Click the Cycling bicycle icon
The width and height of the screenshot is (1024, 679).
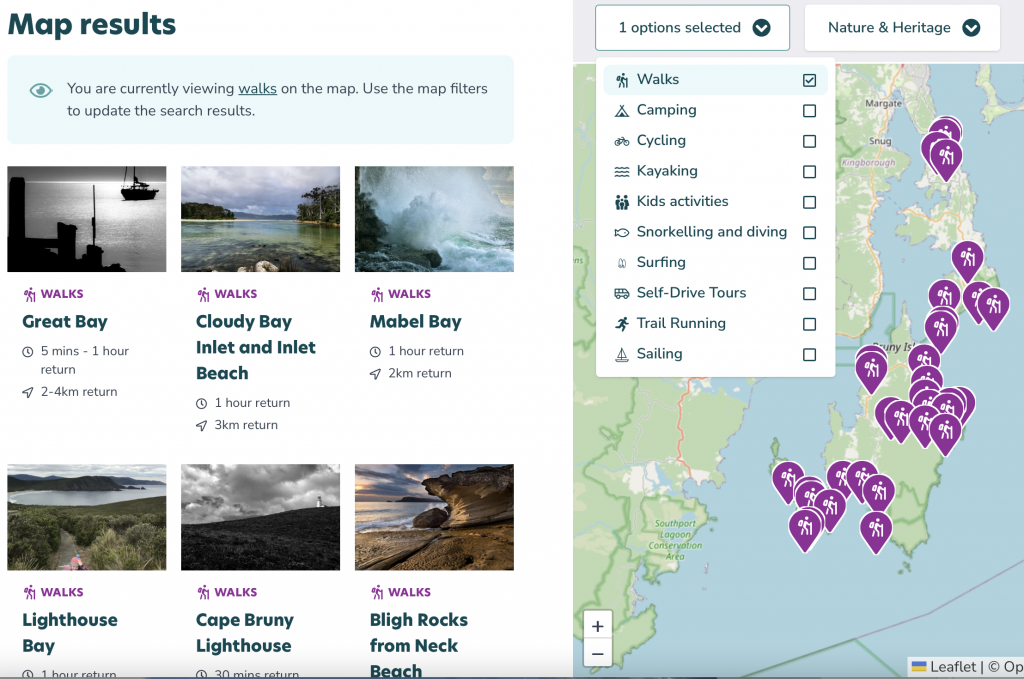pos(620,140)
